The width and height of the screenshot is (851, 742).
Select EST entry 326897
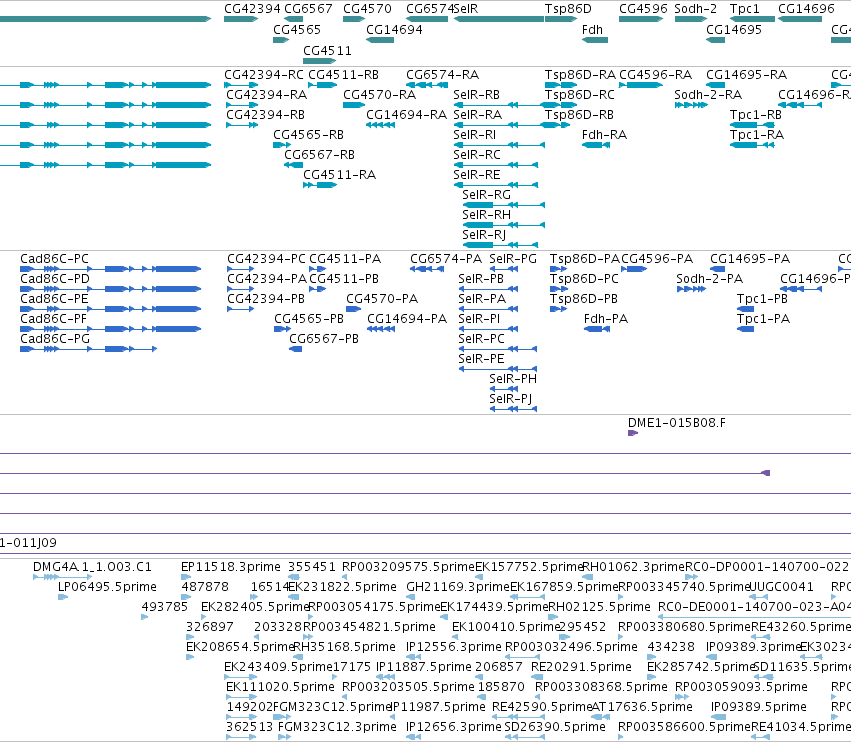209,627
